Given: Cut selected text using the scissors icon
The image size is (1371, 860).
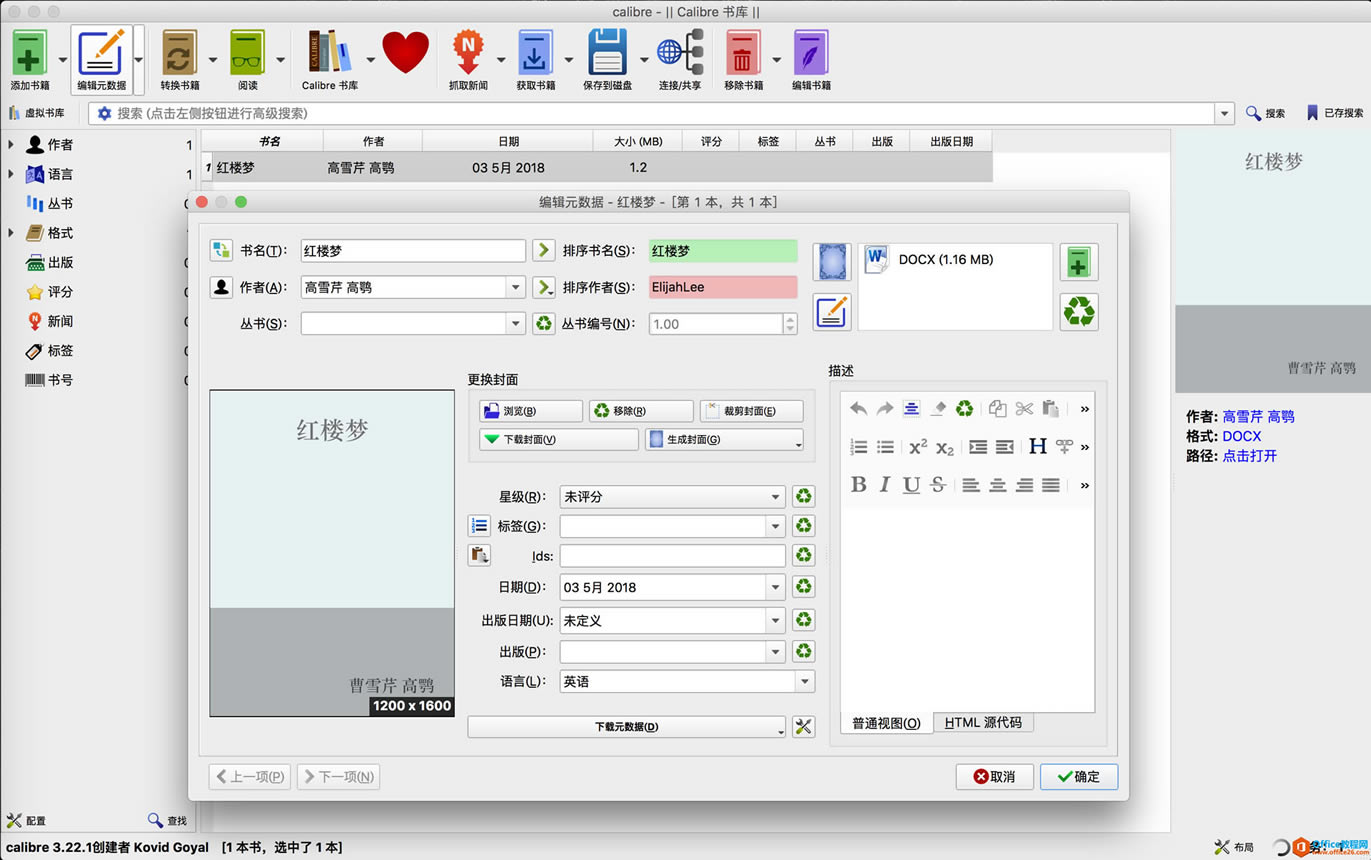Looking at the screenshot, I should (1022, 409).
